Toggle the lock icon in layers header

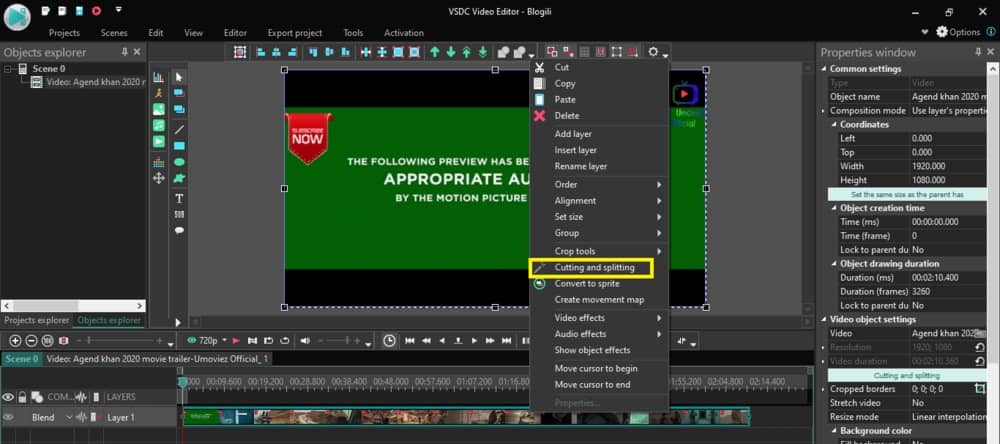22,397
